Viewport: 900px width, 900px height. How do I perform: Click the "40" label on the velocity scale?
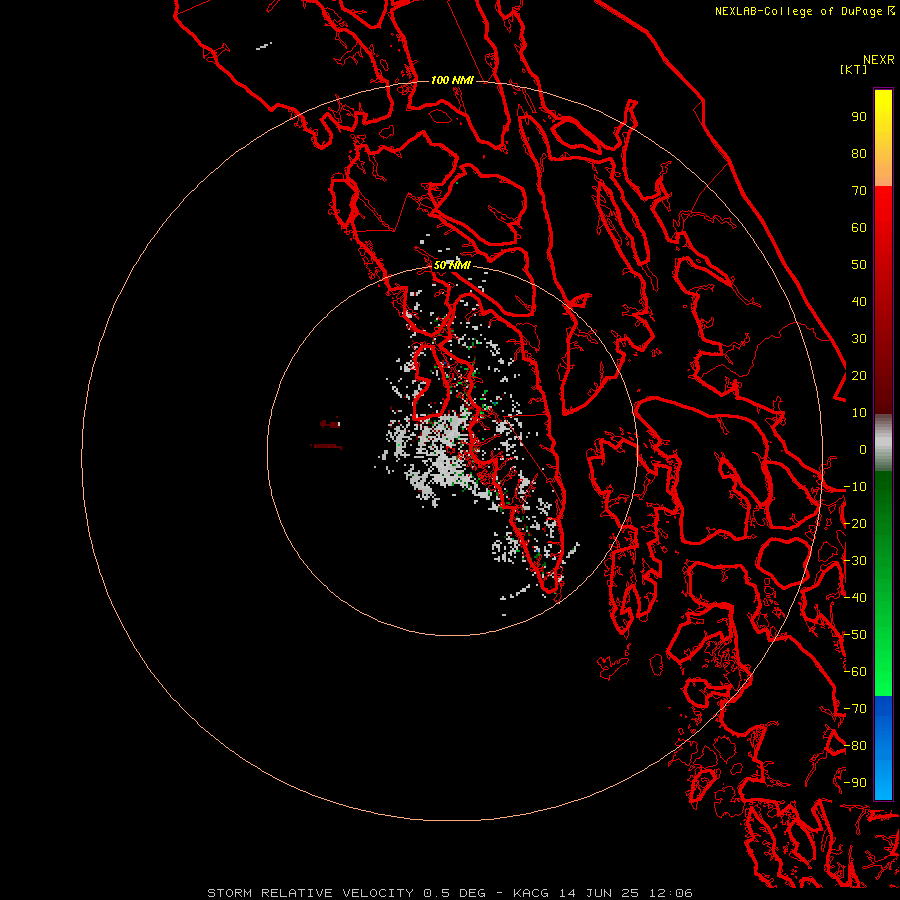click(x=859, y=302)
